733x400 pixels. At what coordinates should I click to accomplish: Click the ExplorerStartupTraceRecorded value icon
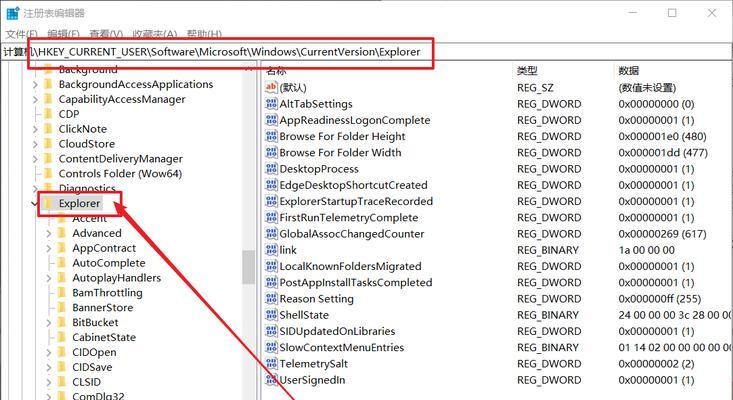[271, 201]
